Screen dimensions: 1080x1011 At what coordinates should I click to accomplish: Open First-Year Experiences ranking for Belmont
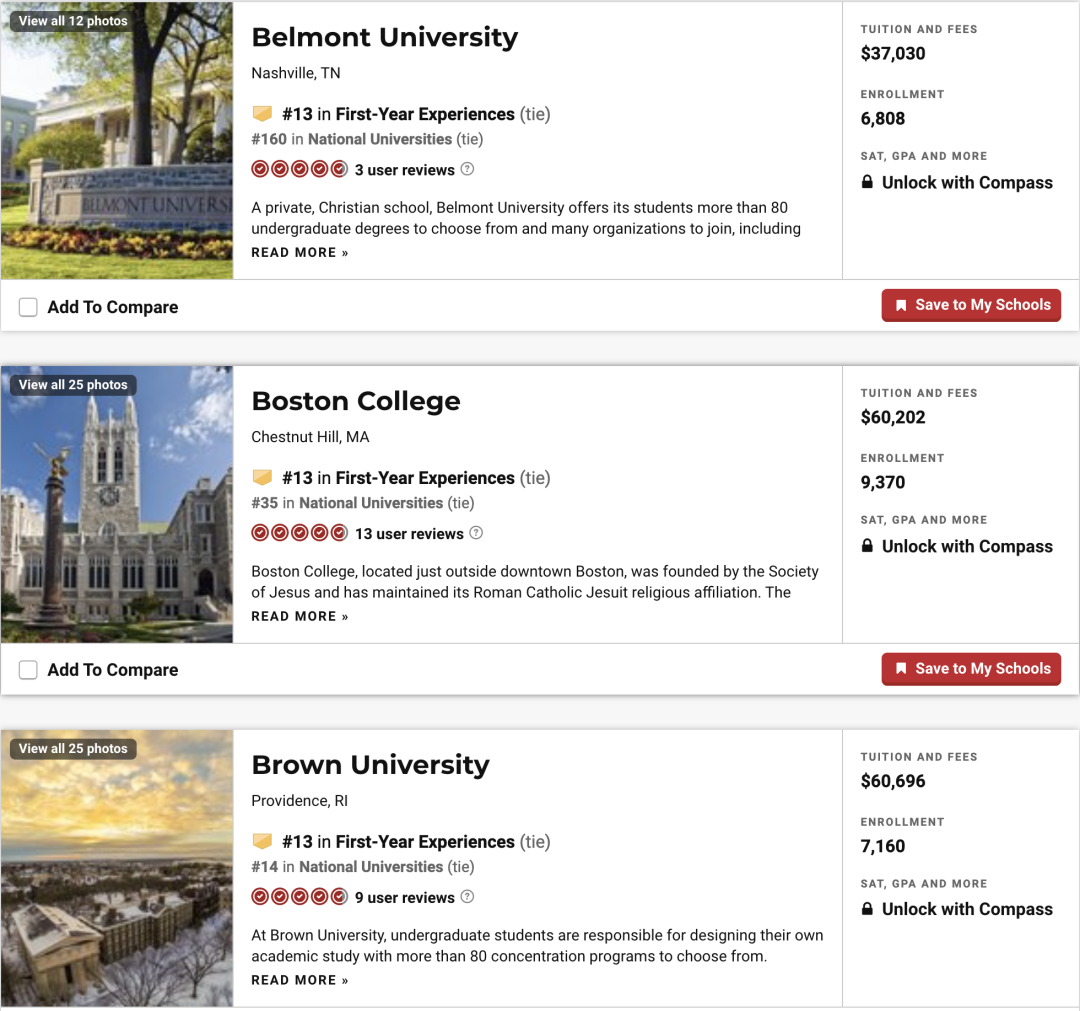point(425,114)
